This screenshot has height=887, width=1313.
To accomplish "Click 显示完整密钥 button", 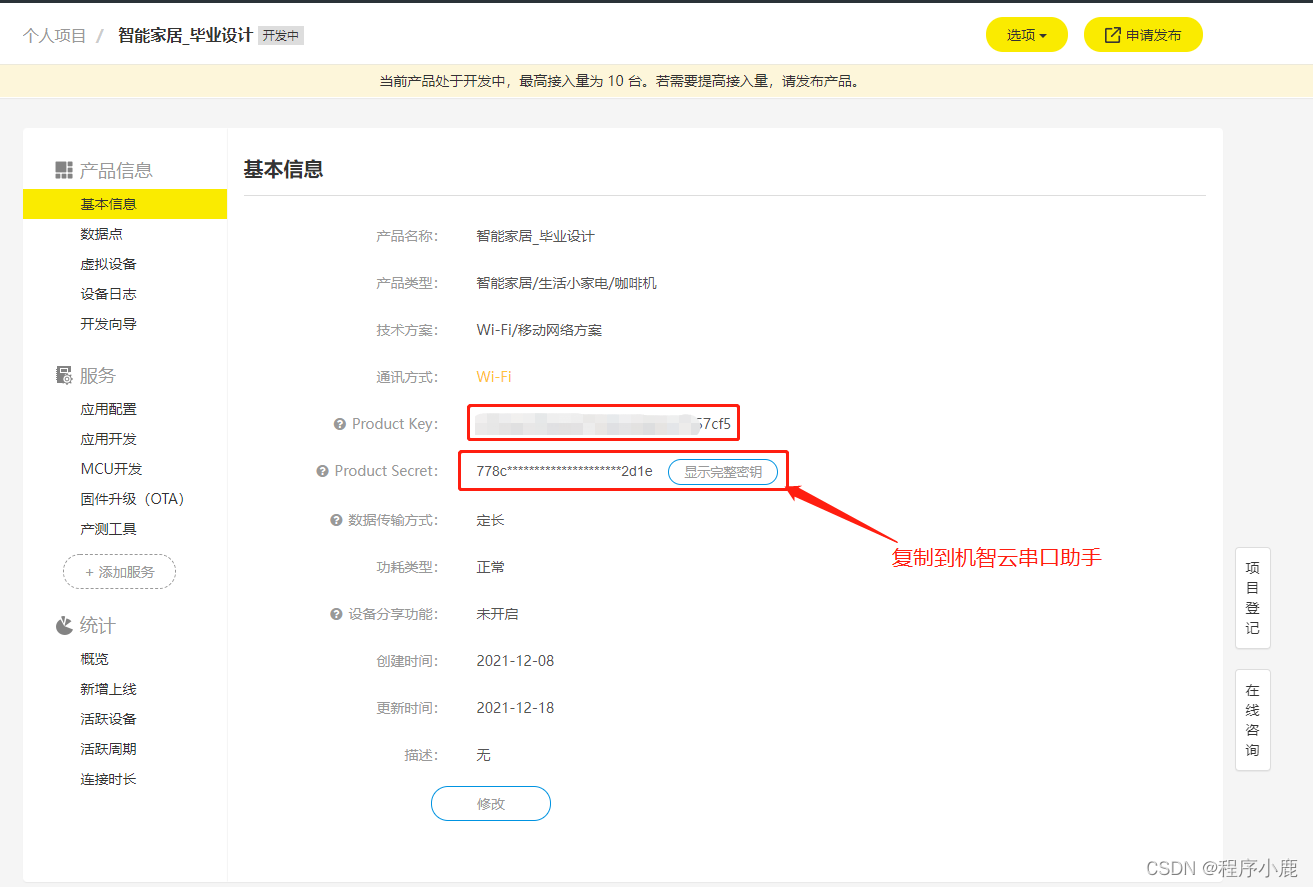I will point(723,472).
